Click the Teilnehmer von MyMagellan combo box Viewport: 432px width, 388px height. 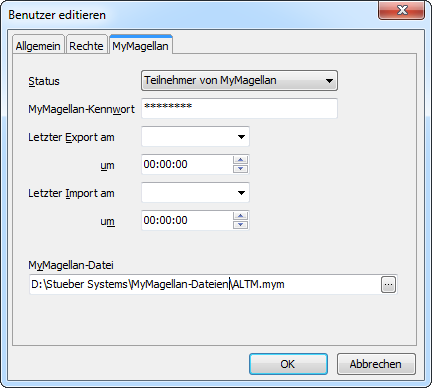(x=239, y=81)
